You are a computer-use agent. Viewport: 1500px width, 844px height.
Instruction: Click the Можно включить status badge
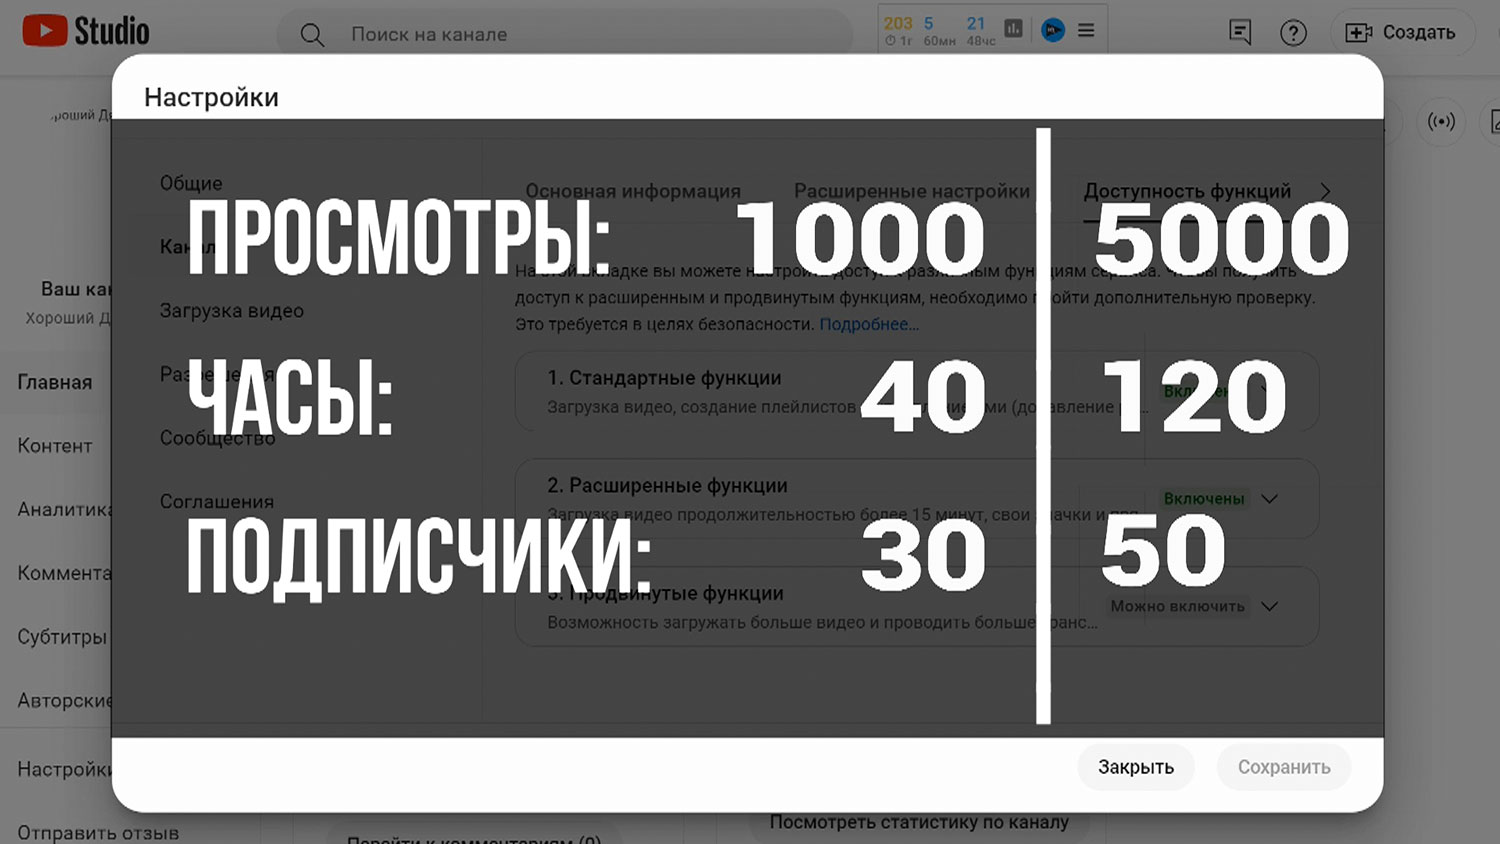1177,607
